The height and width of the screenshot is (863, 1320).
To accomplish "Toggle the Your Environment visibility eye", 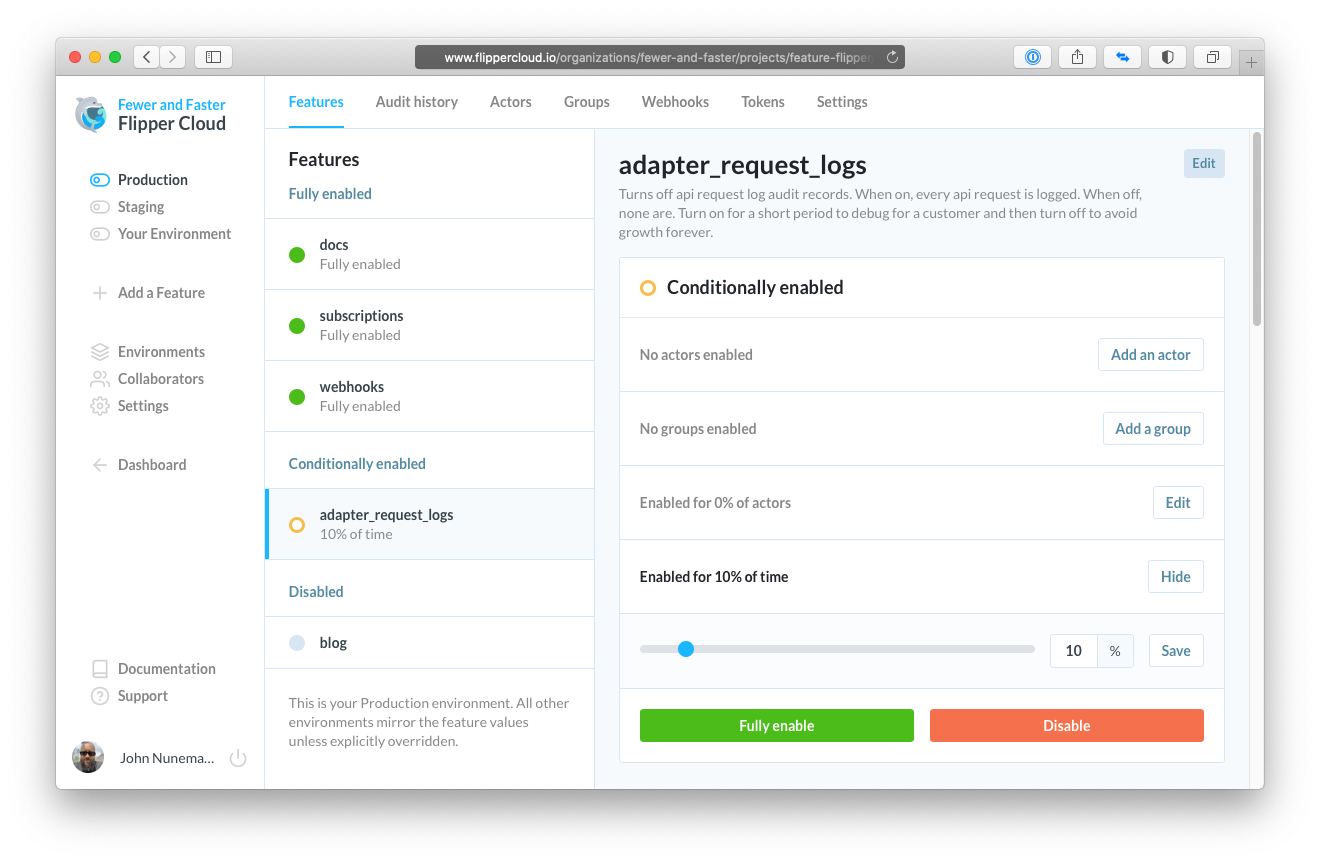I will [98, 233].
